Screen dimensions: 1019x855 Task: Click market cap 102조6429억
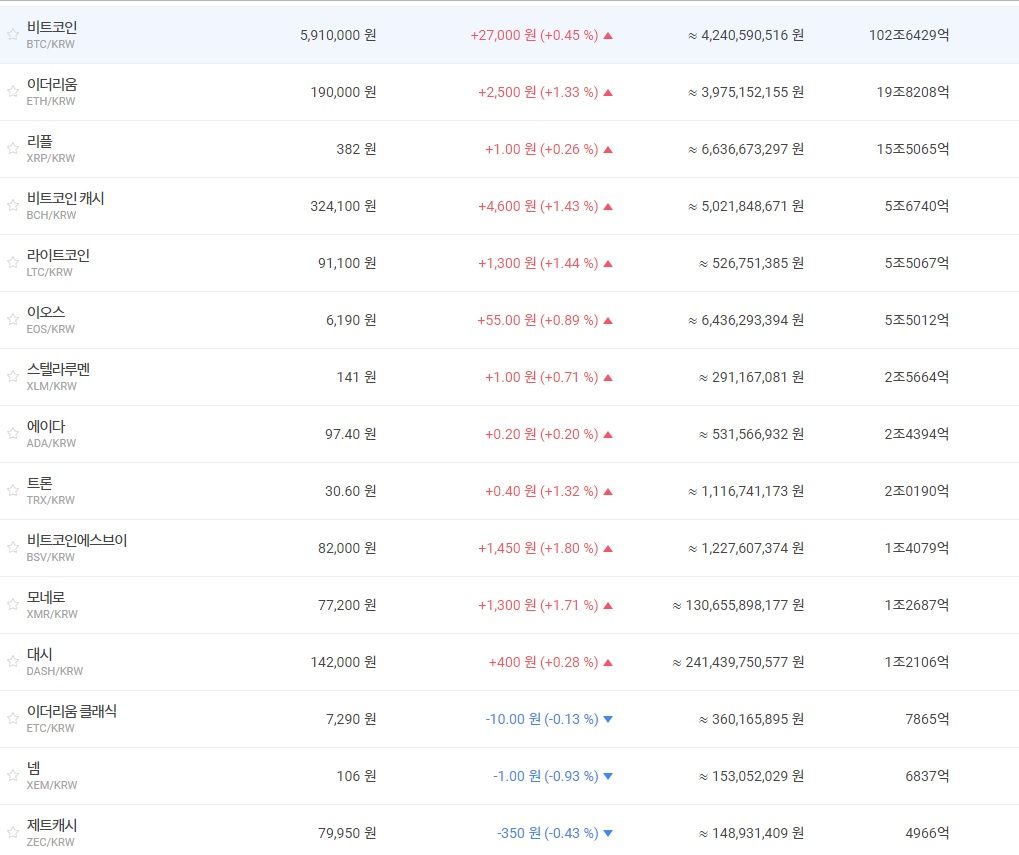[x=909, y=35]
